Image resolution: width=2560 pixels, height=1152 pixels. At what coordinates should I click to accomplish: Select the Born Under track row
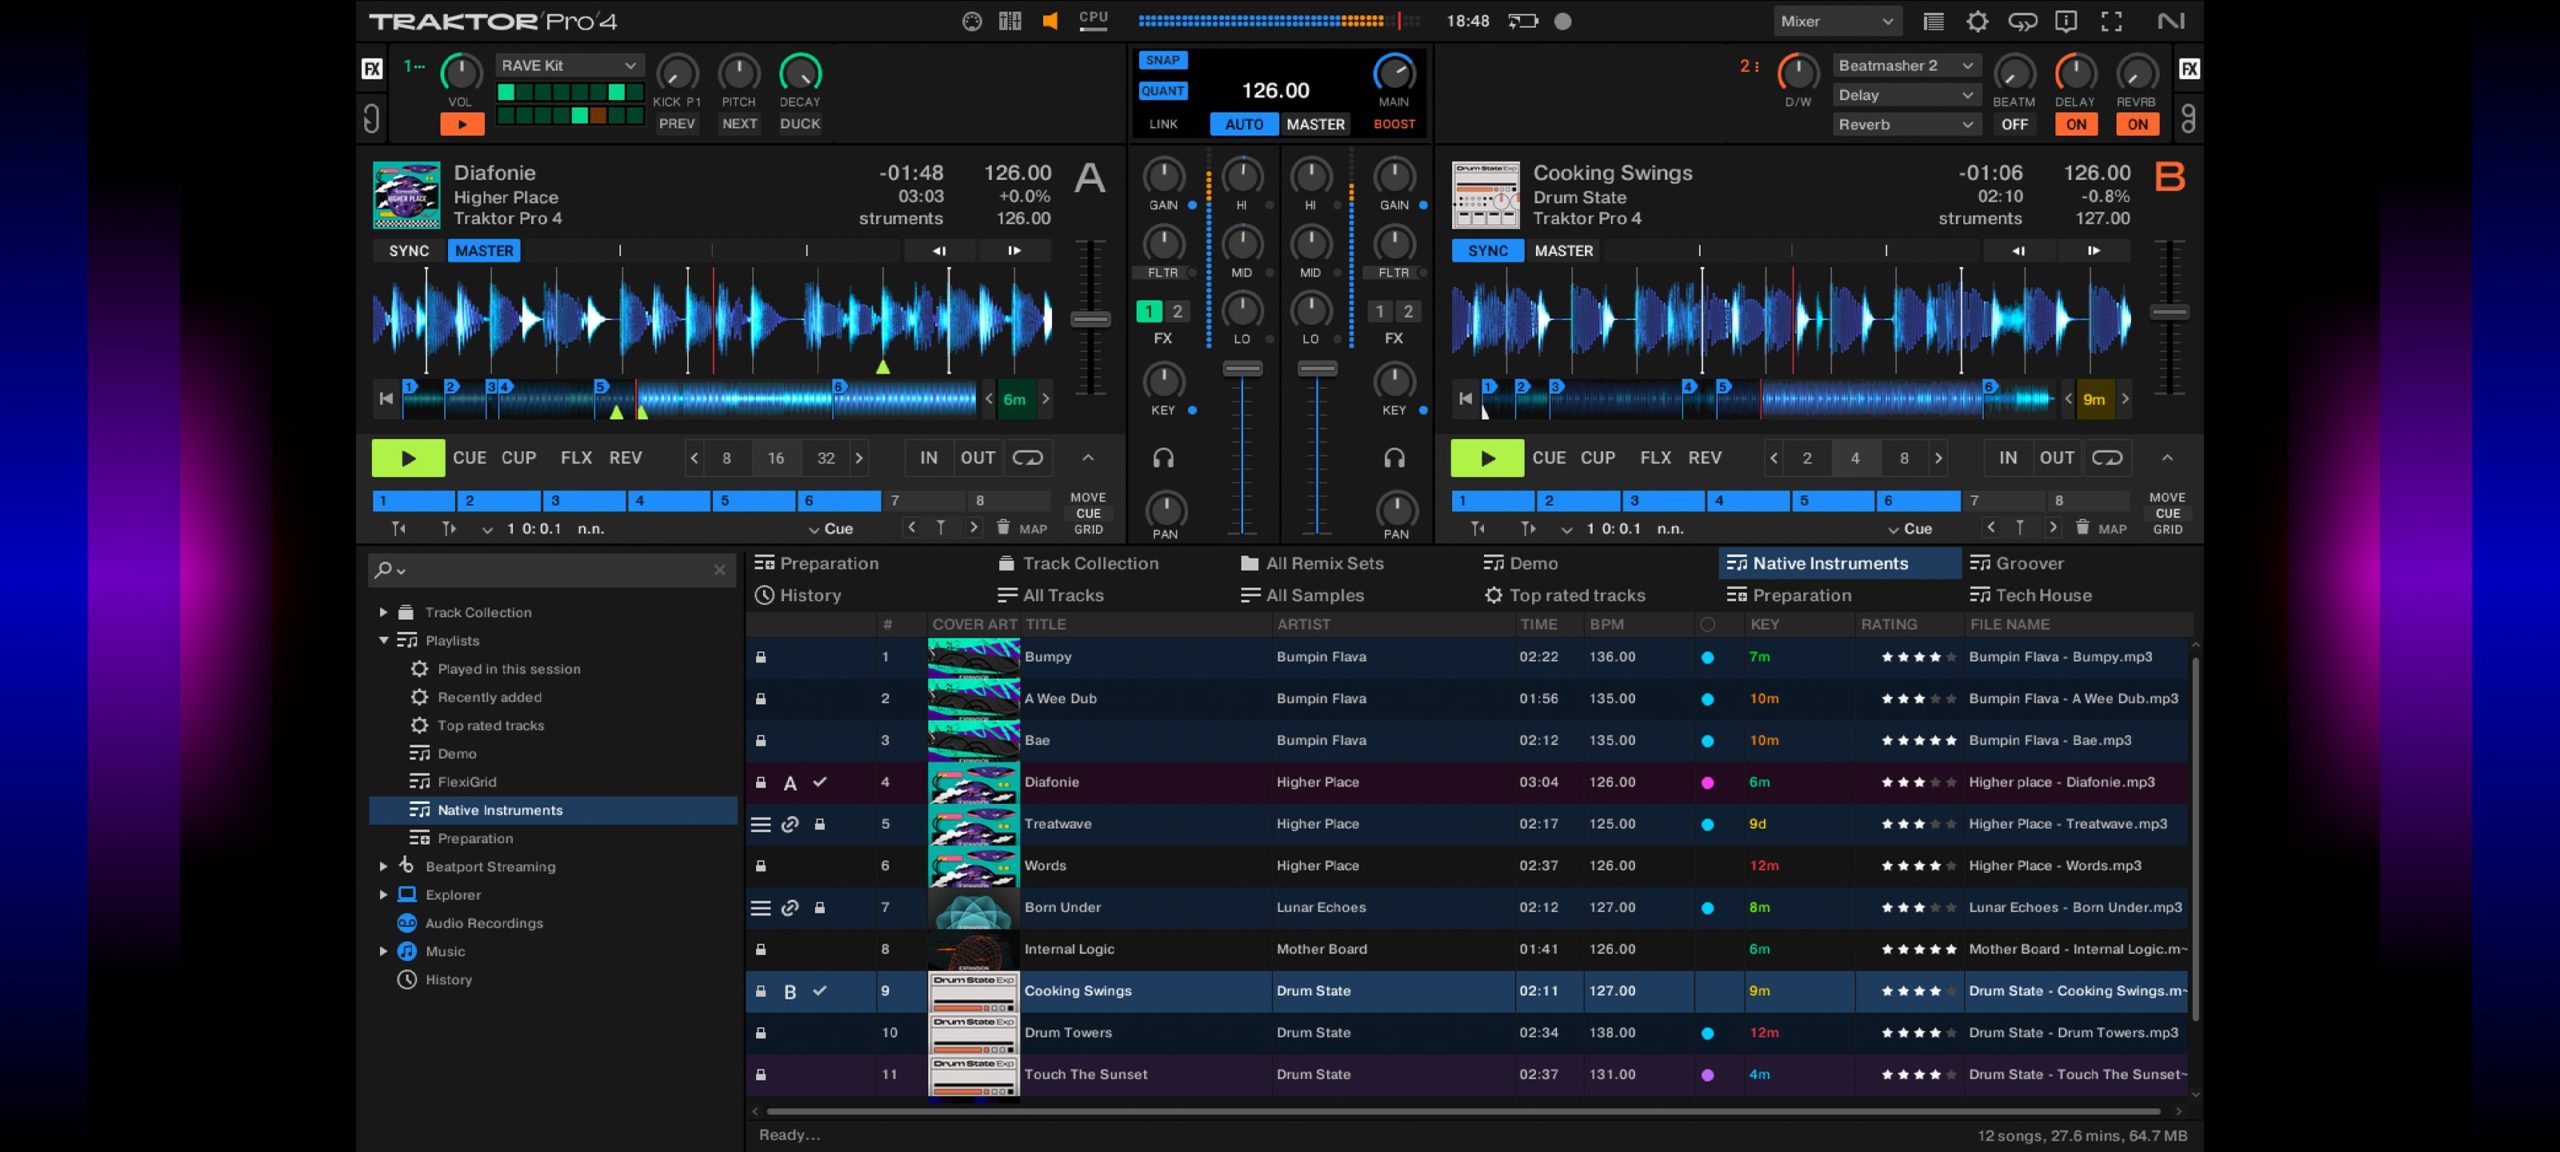[1062, 907]
